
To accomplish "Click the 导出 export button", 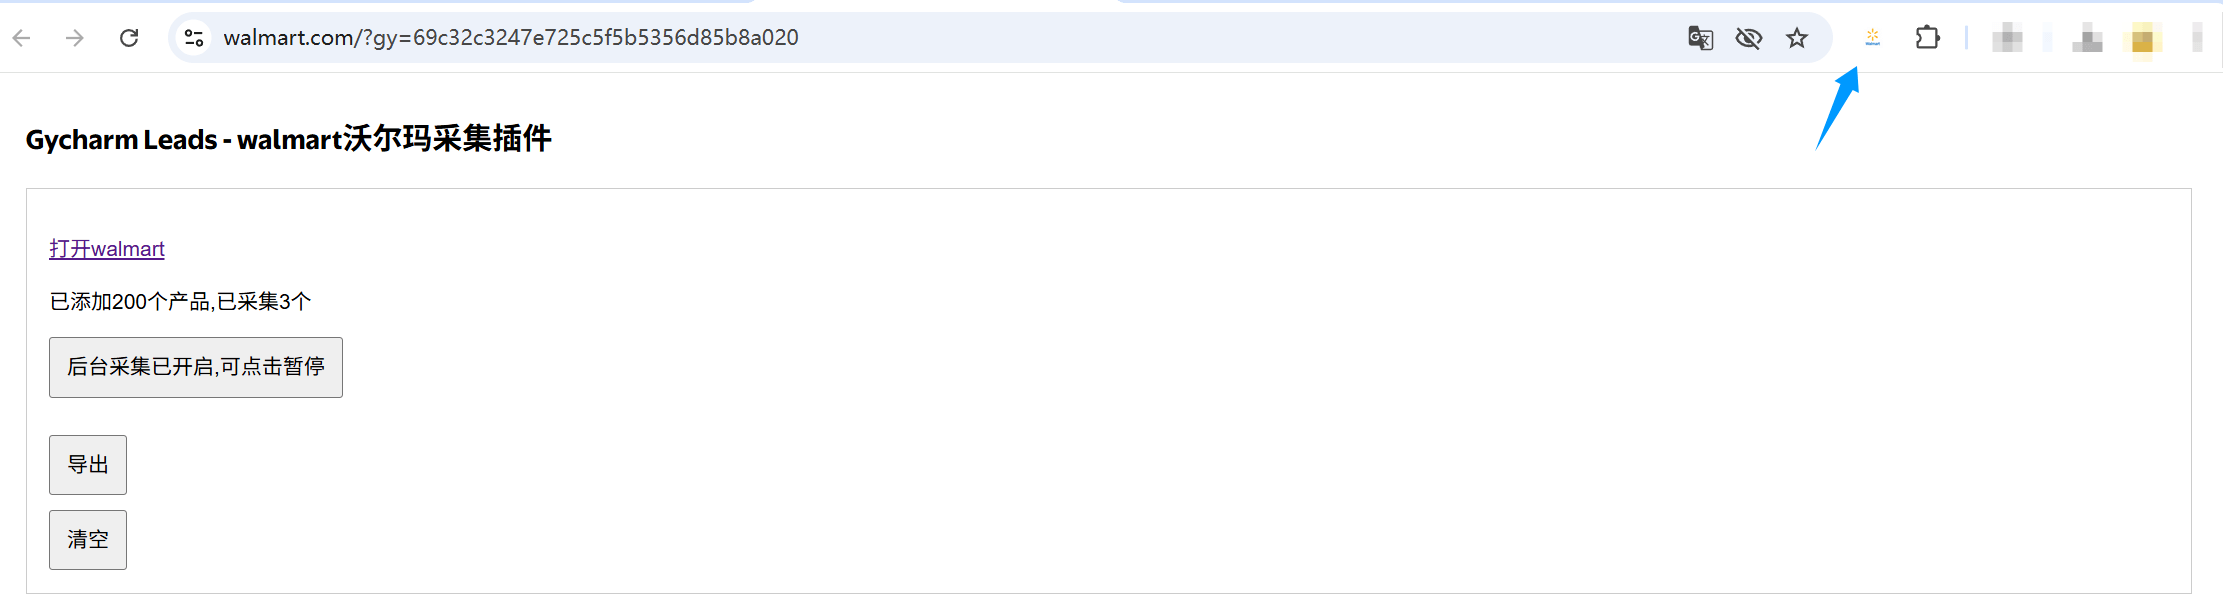I will pos(88,465).
